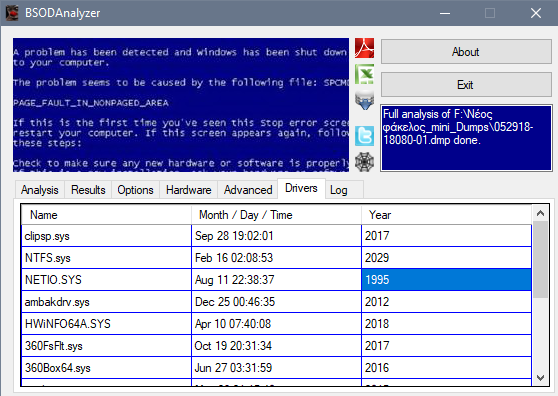Select the 360Box64.sys driver name

tap(106, 368)
